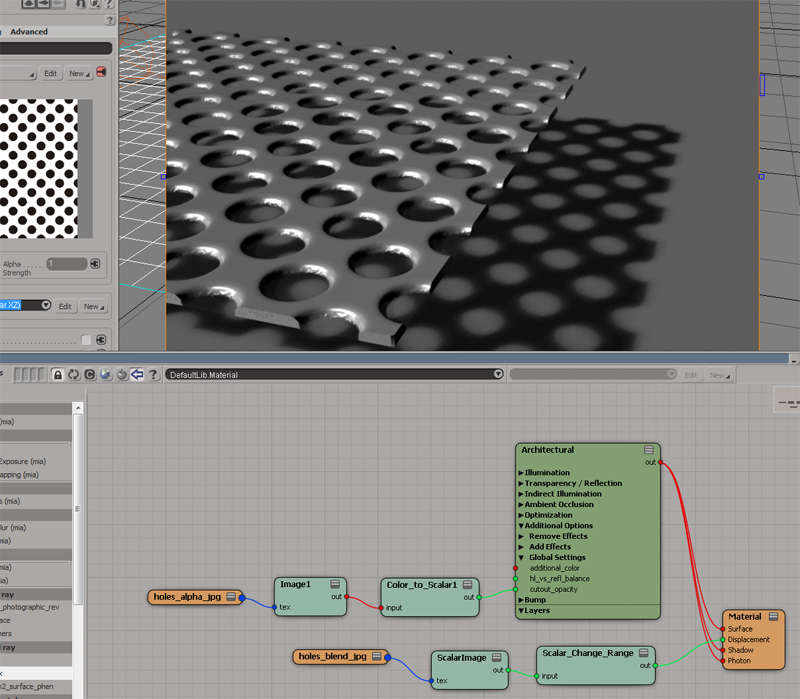Click the New button beside the projection dropdown
800x699 pixels.
coord(93,306)
